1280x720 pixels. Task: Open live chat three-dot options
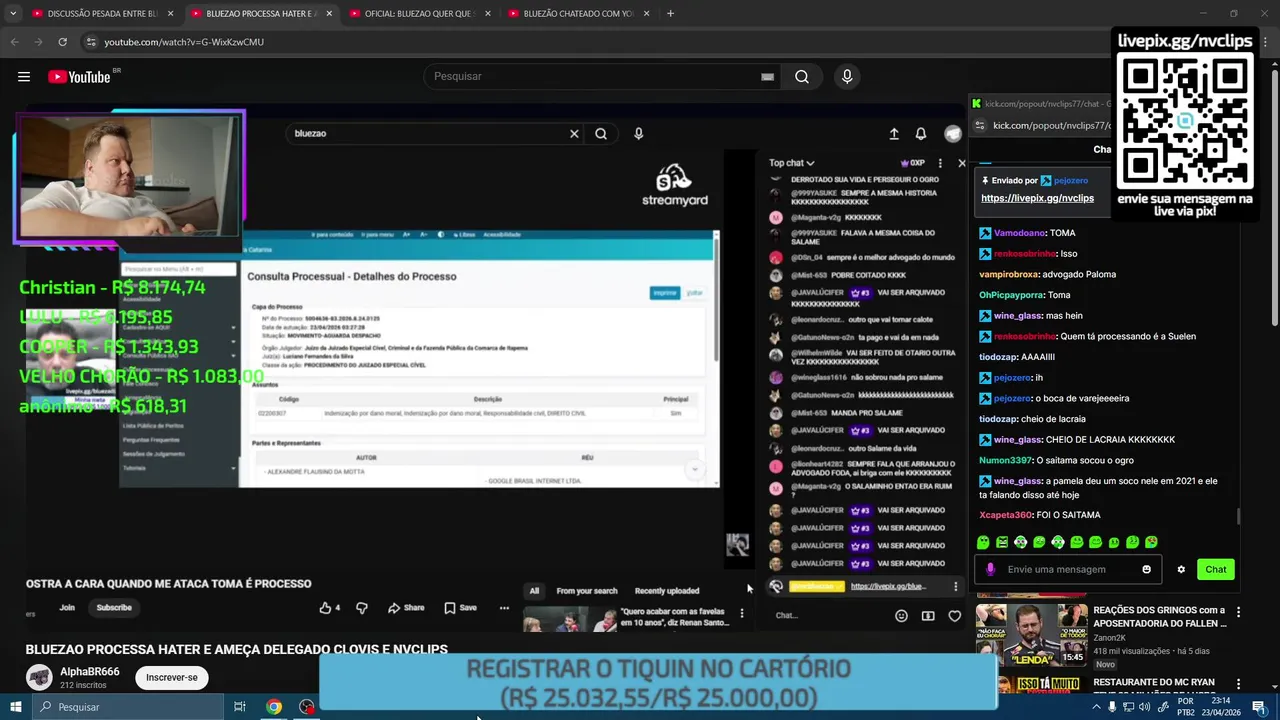(940, 163)
